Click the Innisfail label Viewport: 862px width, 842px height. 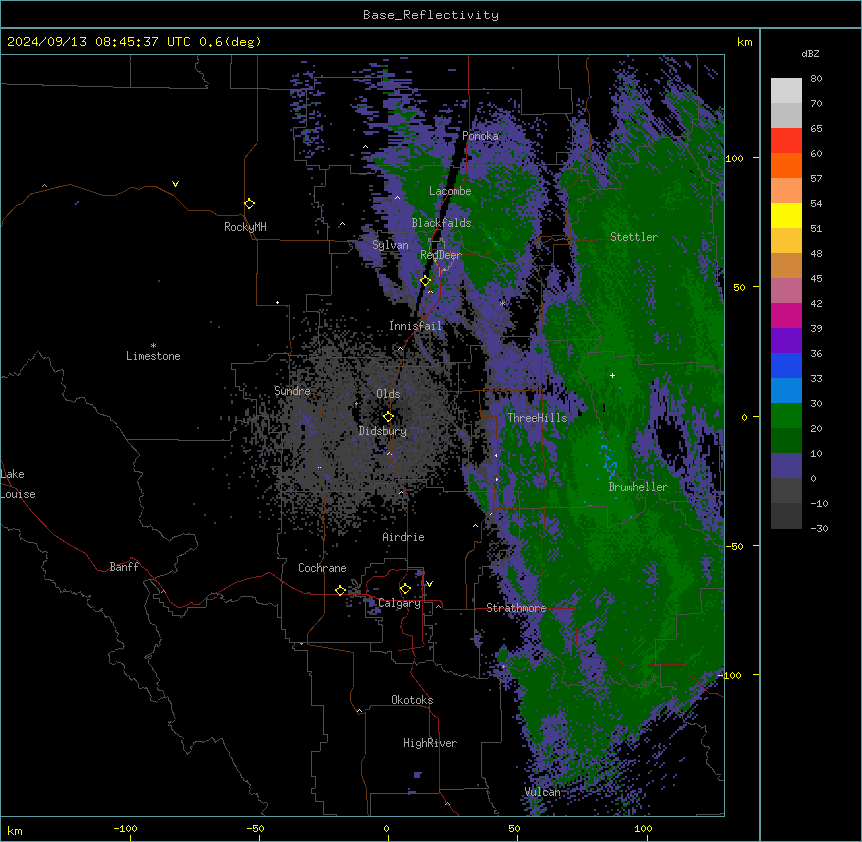[416, 326]
